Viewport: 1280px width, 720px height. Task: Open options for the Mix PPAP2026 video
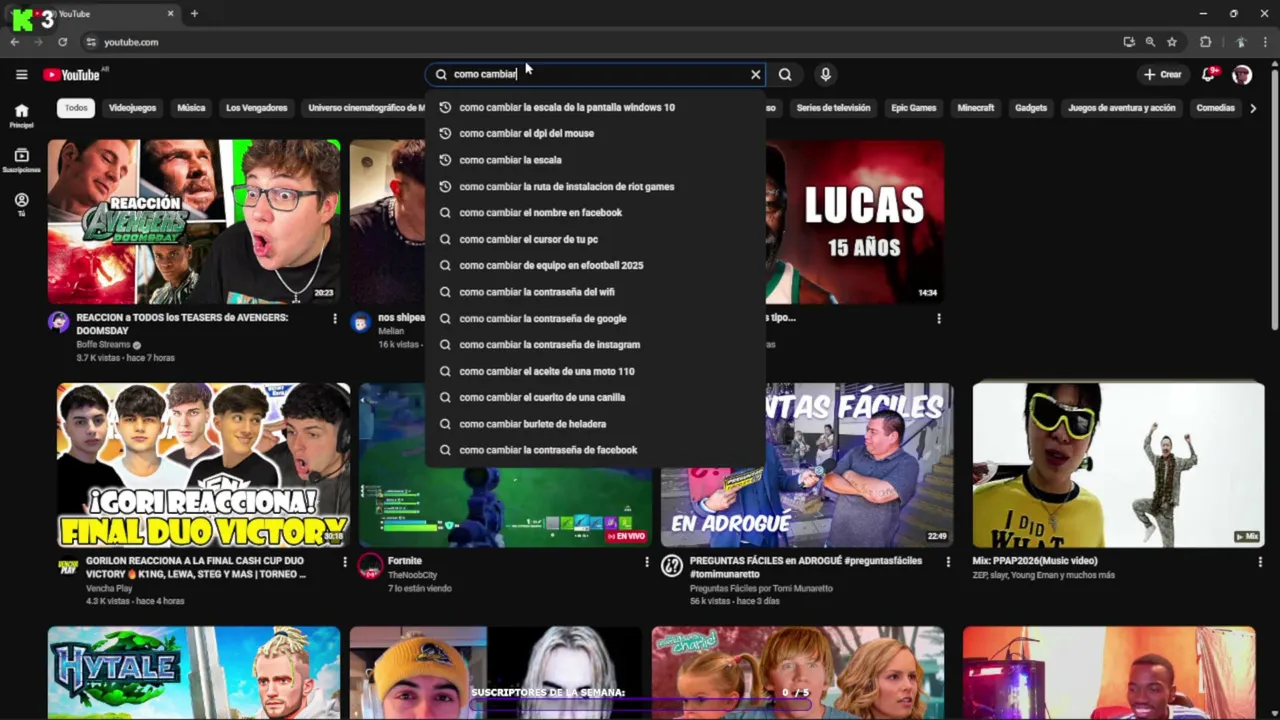pyautogui.click(x=1260, y=562)
